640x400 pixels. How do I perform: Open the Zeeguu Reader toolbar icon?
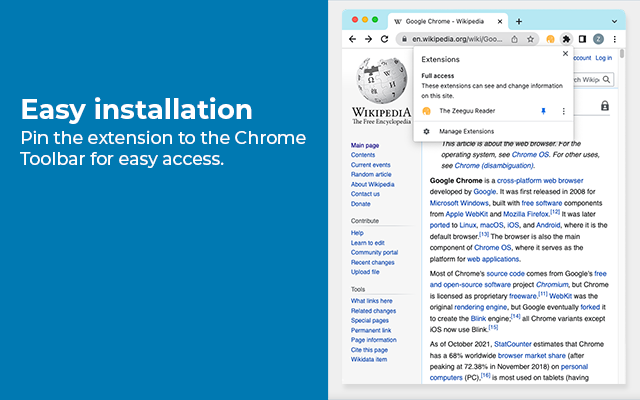point(551,39)
